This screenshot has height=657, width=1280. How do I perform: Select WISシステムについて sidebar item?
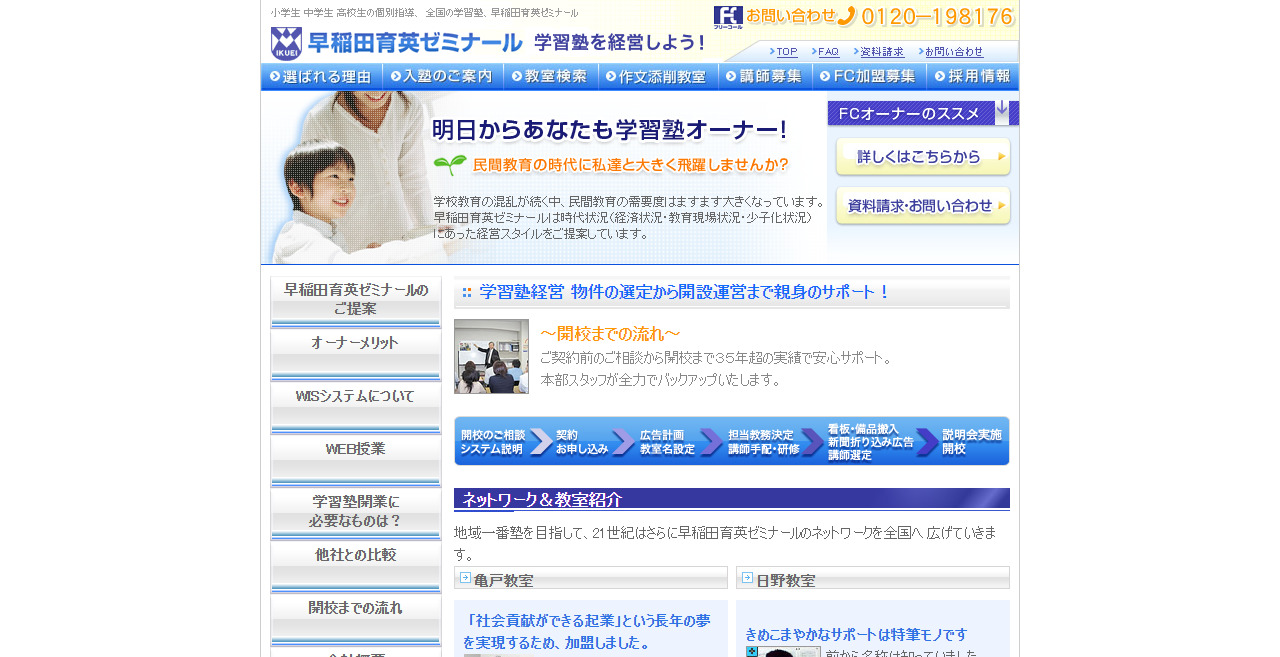pos(356,407)
